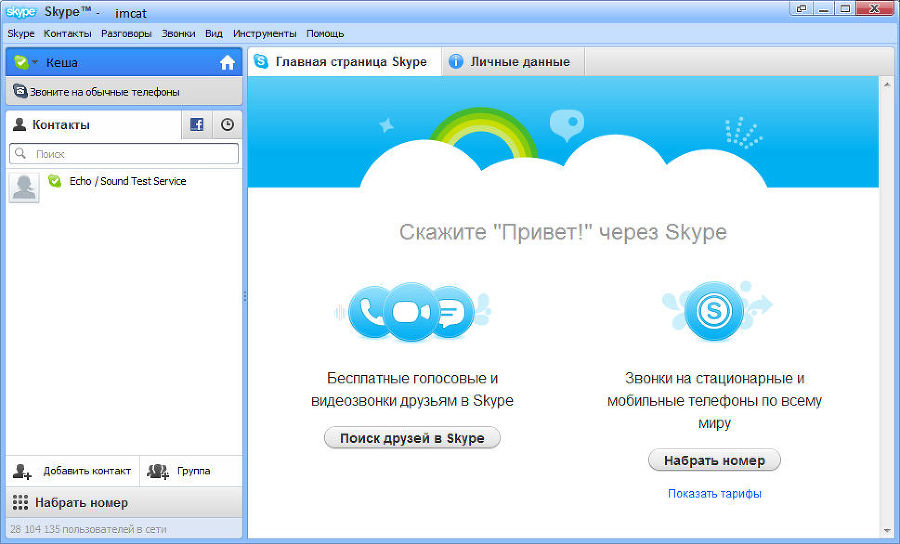Open the recent history clock icon
The width and height of the screenshot is (900, 544).
pos(227,125)
